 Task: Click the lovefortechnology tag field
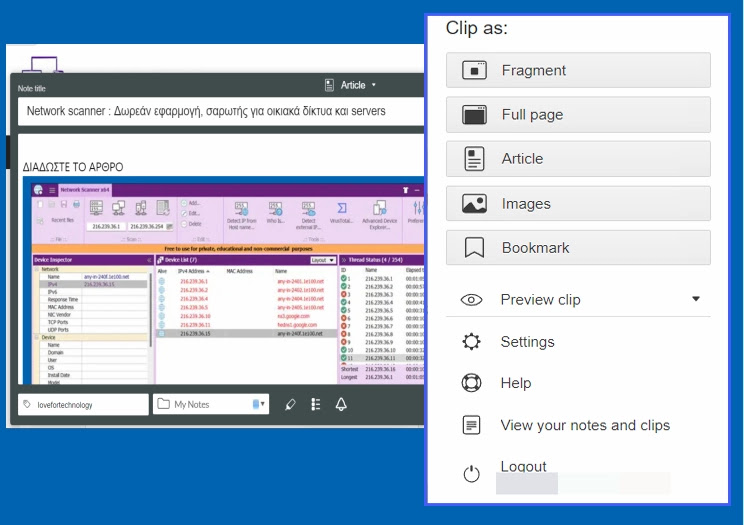pos(84,404)
